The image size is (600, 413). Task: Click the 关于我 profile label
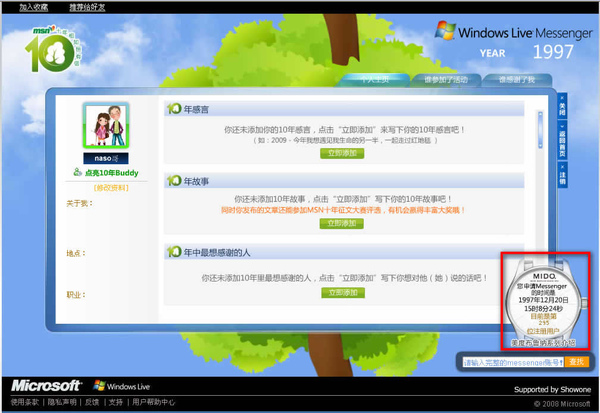click(80, 203)
